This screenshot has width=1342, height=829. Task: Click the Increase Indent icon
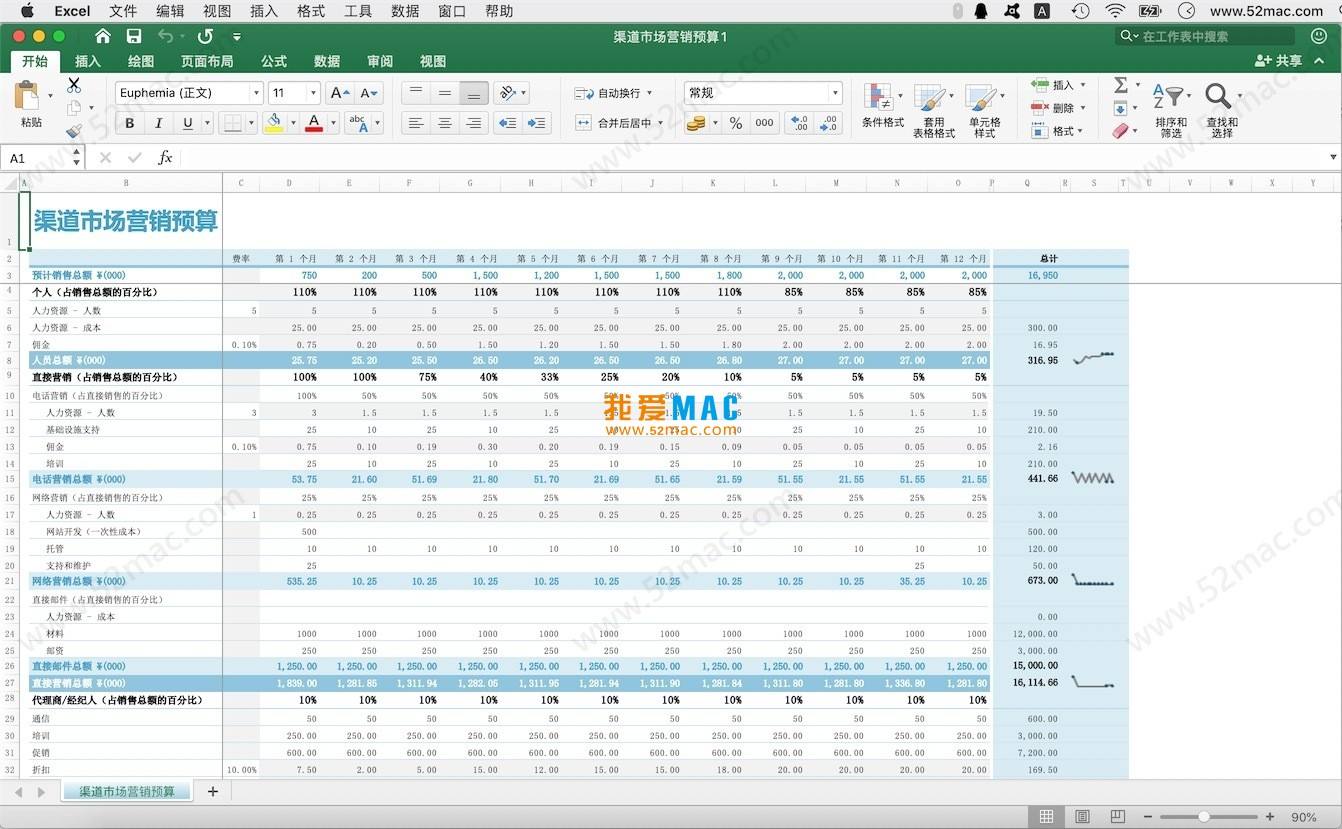(x=537, y=123)
